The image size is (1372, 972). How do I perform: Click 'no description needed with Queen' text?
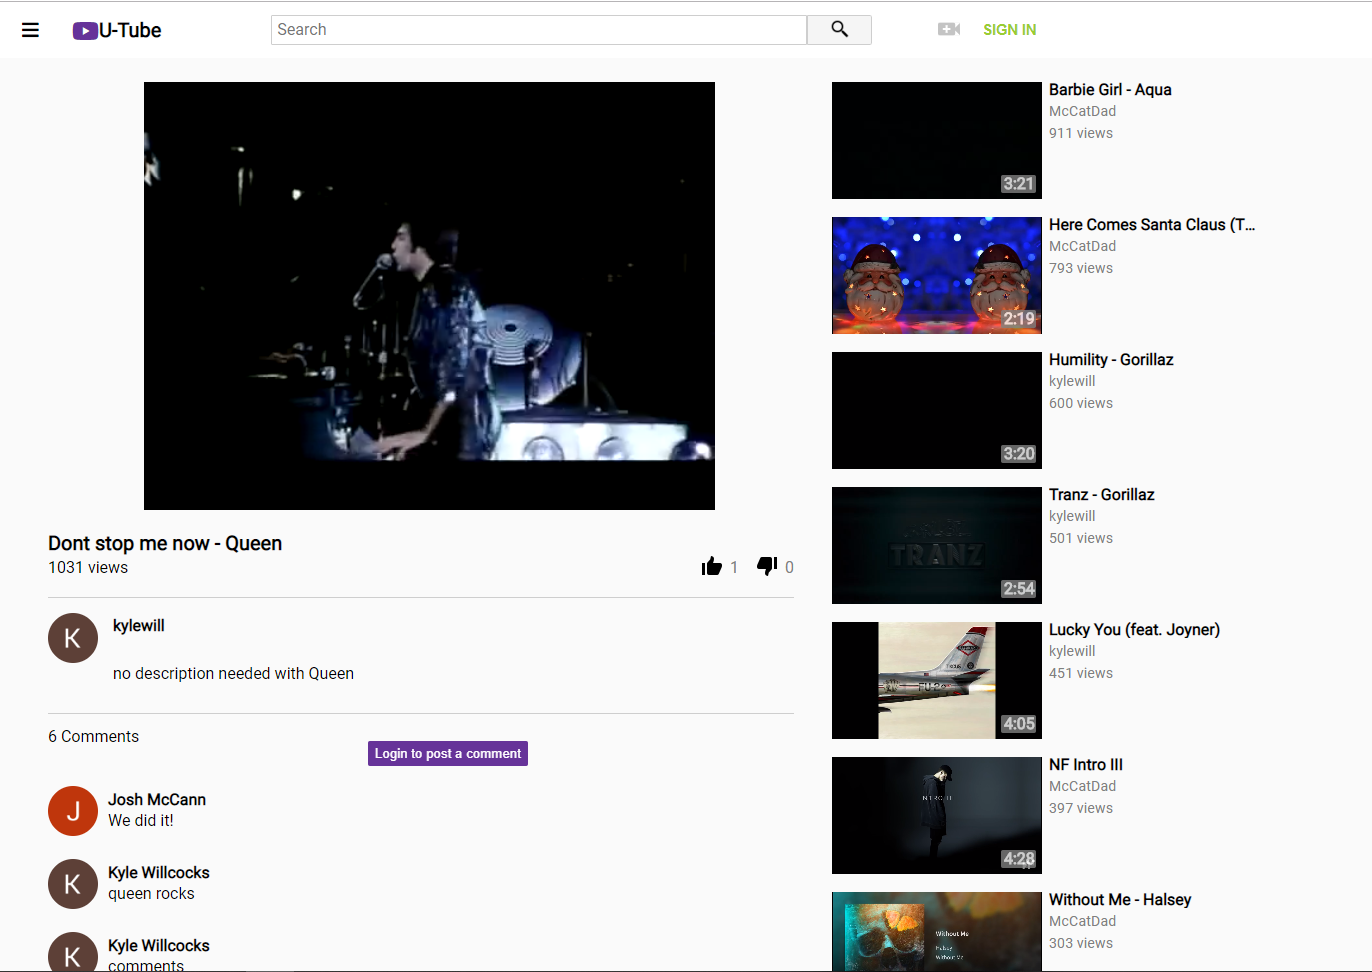coord(233,674)
